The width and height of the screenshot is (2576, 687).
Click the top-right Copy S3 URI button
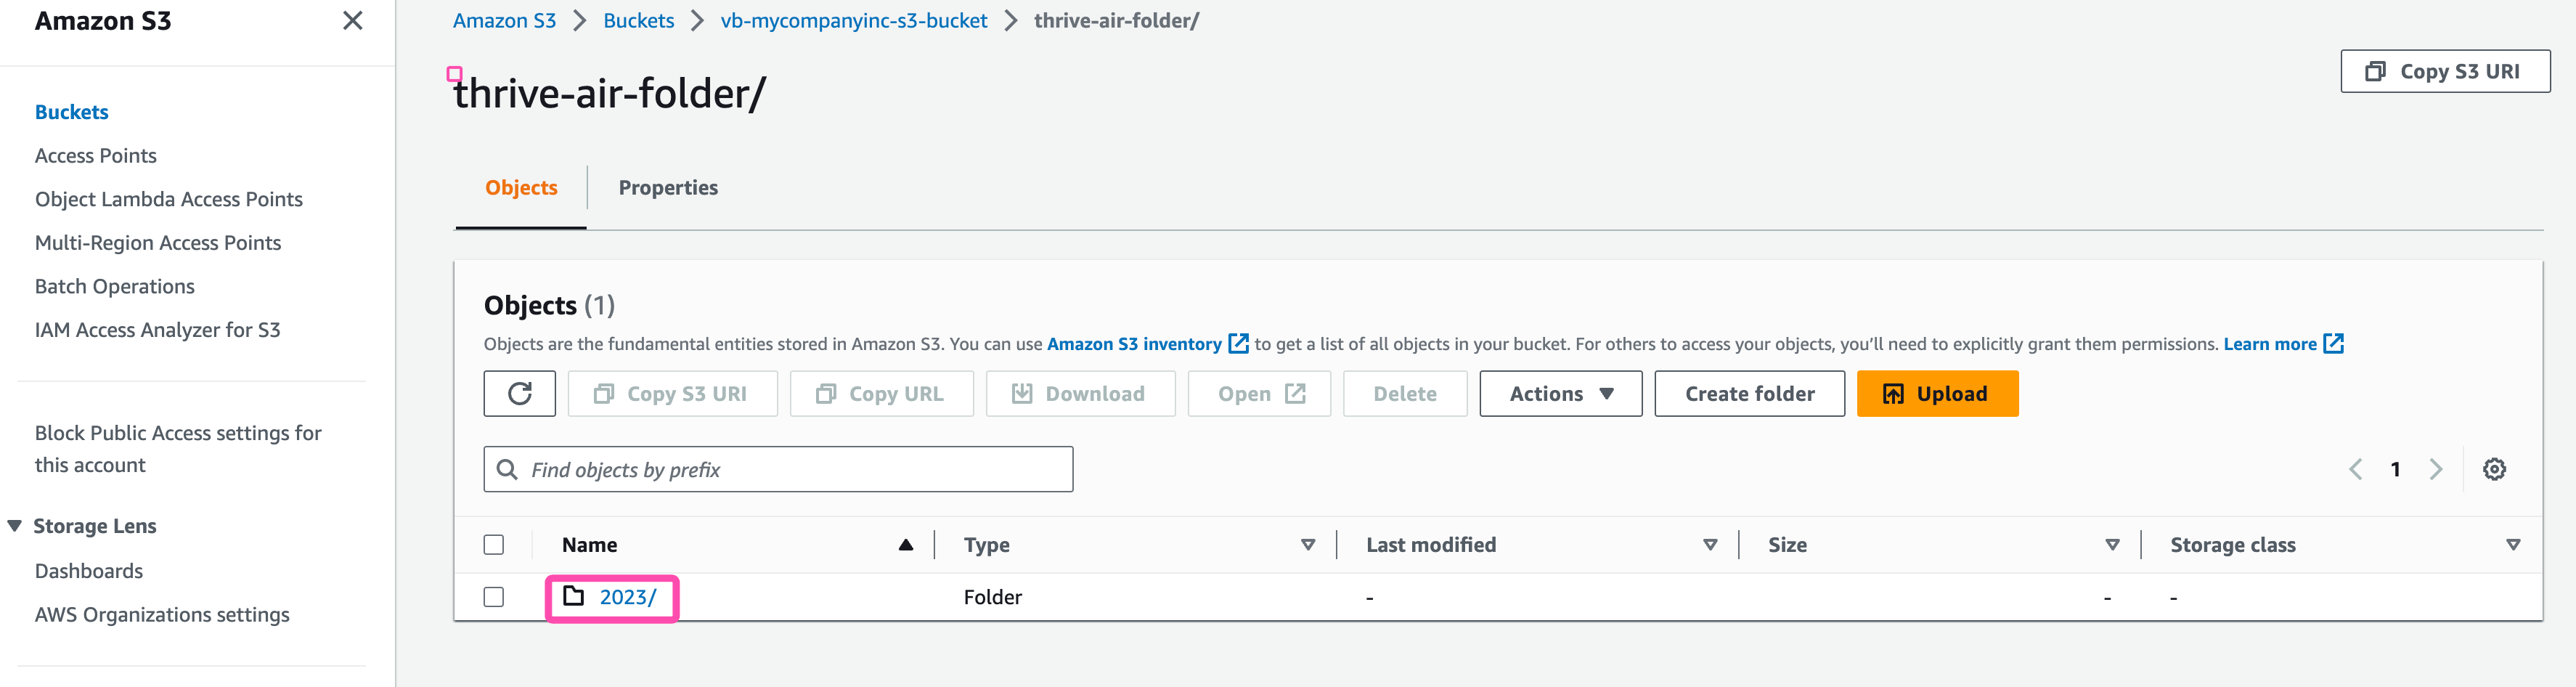tap(2445, 71)
